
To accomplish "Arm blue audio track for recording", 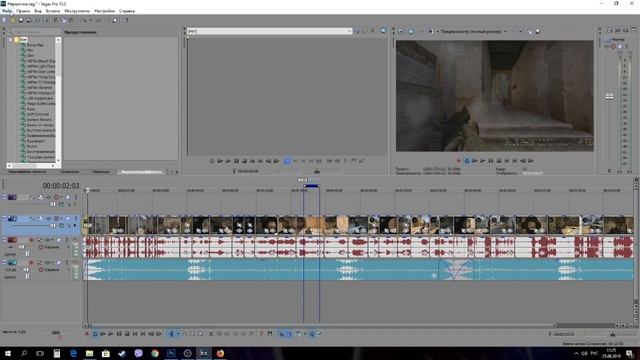I will pyautogui.click(x=31, y=262).
